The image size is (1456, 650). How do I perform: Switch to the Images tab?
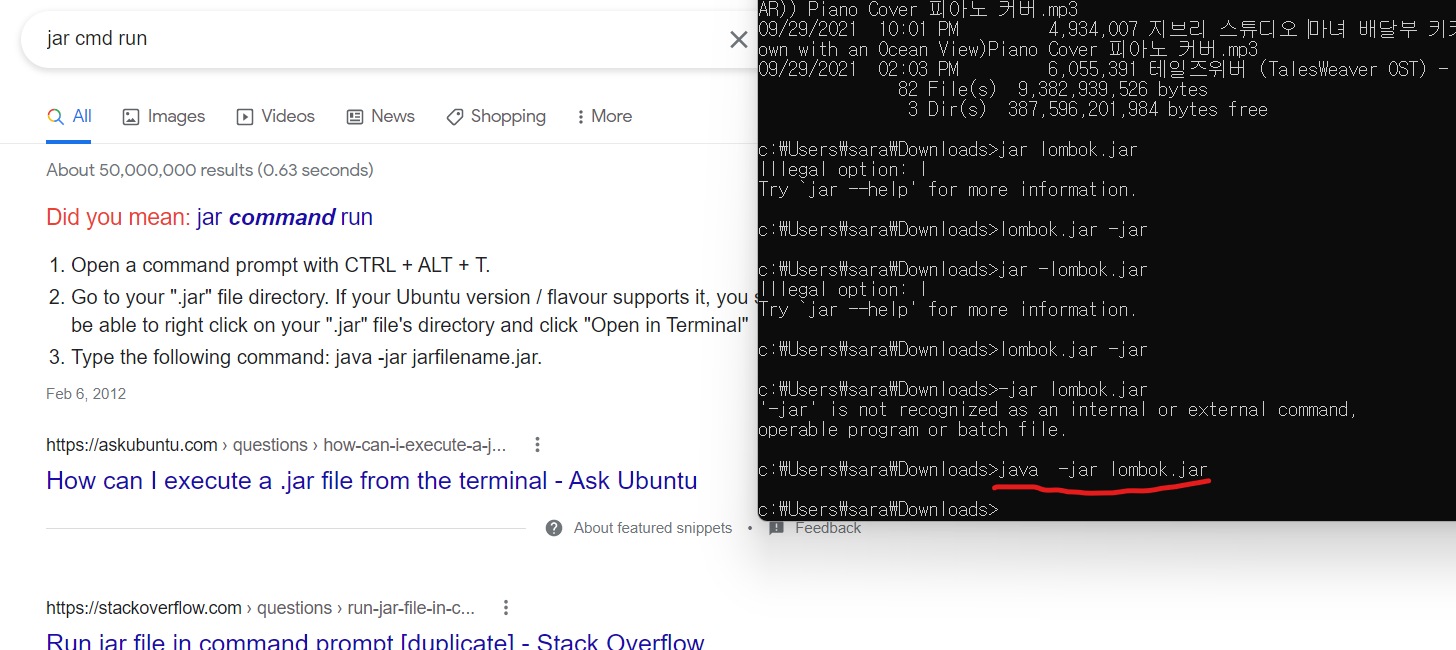[x=164, y=116]
